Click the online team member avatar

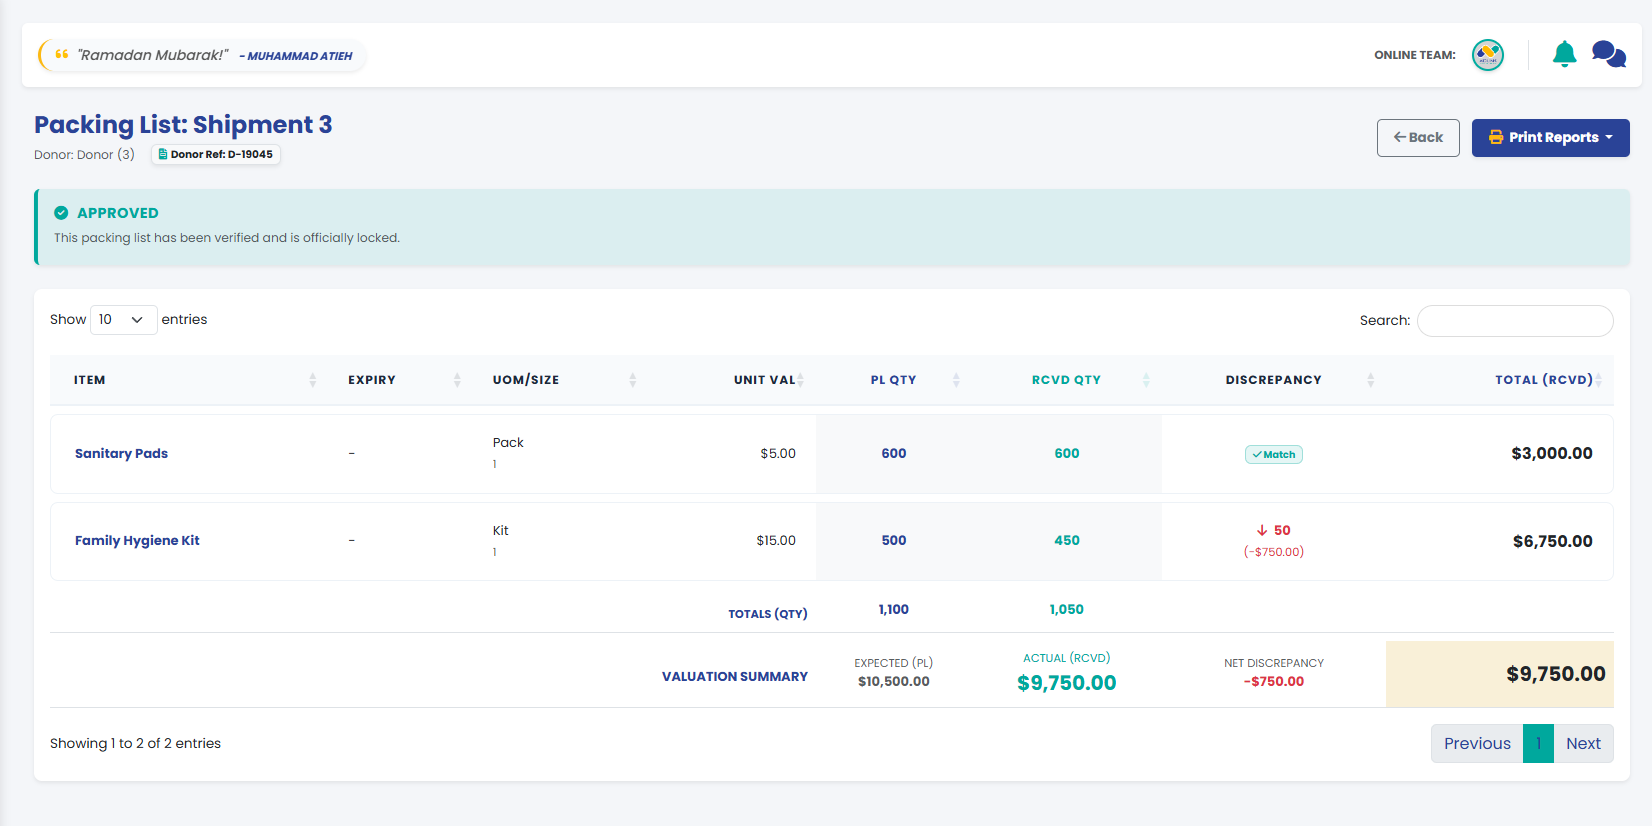click(x=1488, y=55)
